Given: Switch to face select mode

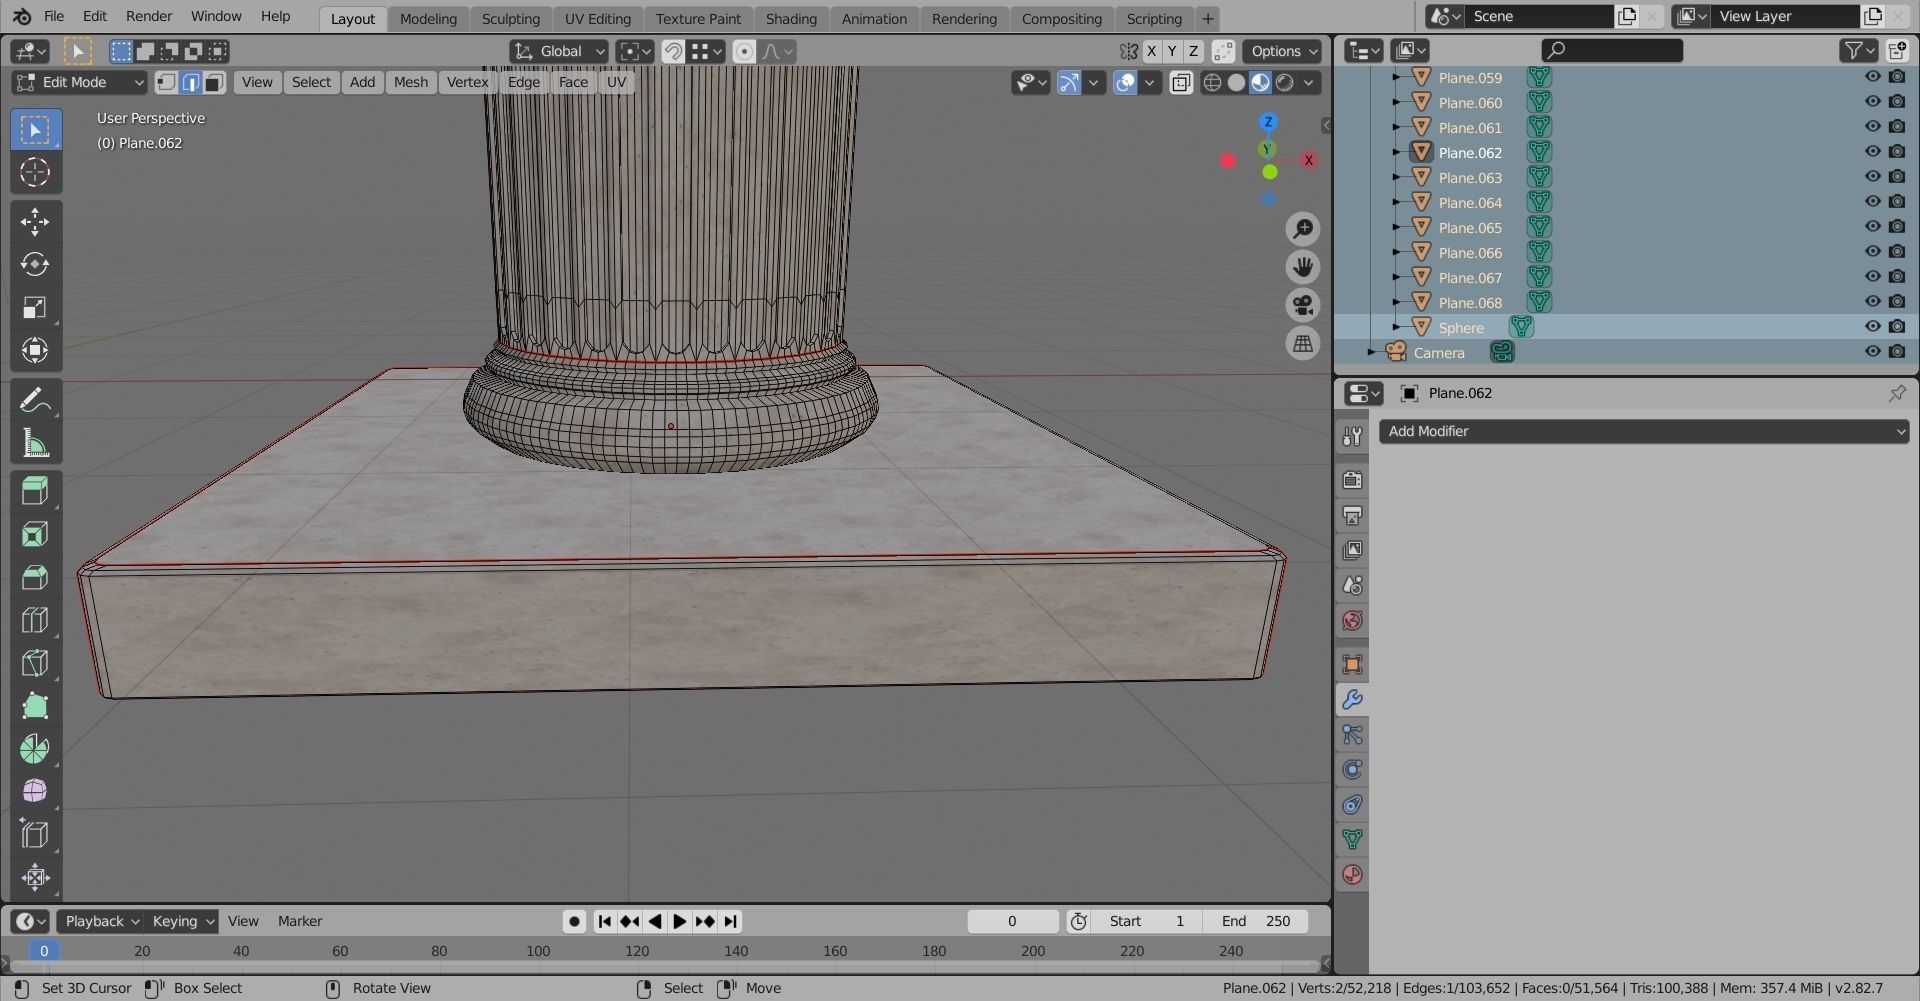Looking at the screenshot, I should [214, 82].
